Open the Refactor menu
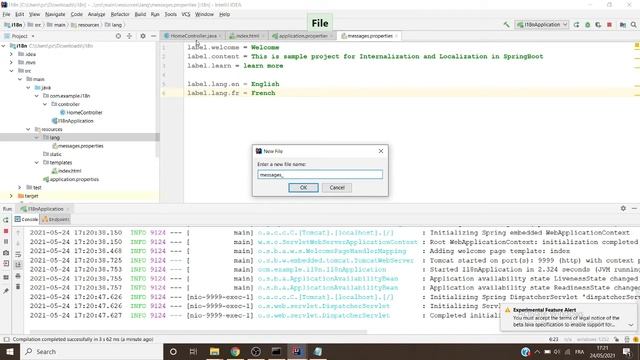 [120, 14]
